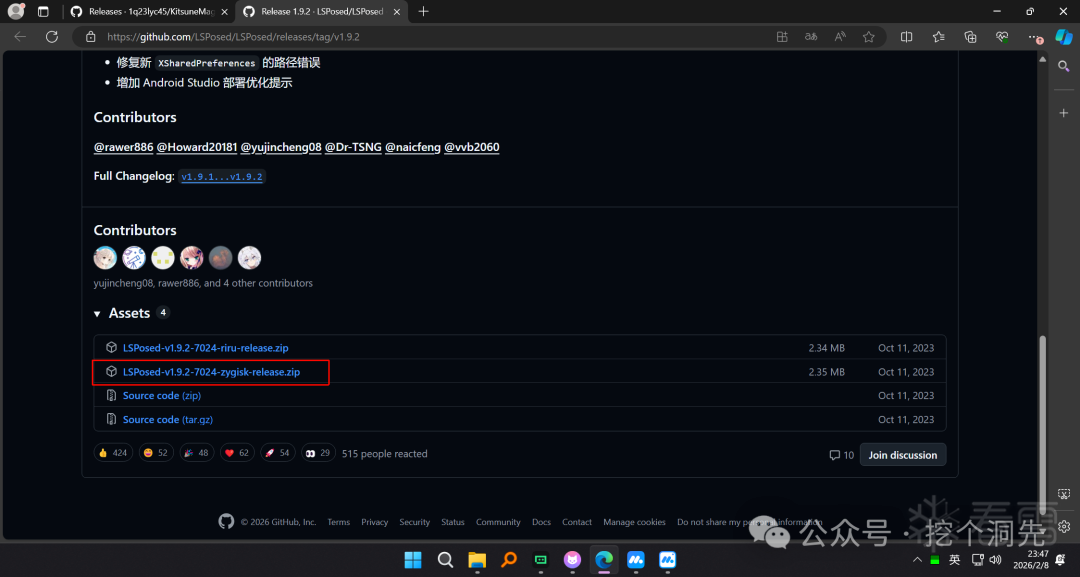
Task: Open the Windows Start menu
Action: pos(413,560)
